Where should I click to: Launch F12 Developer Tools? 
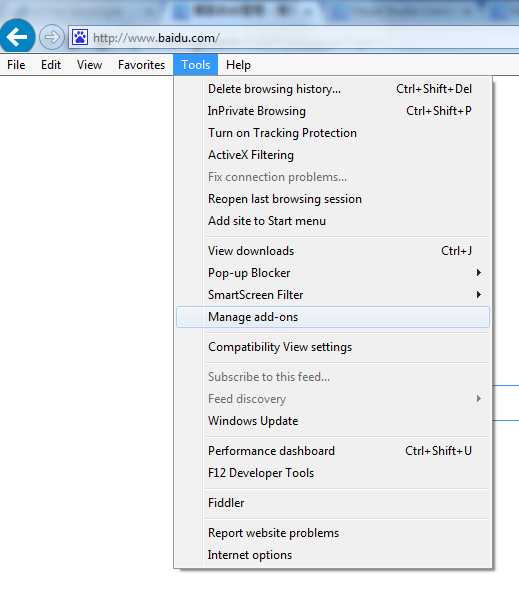click(x=332, y=473)
